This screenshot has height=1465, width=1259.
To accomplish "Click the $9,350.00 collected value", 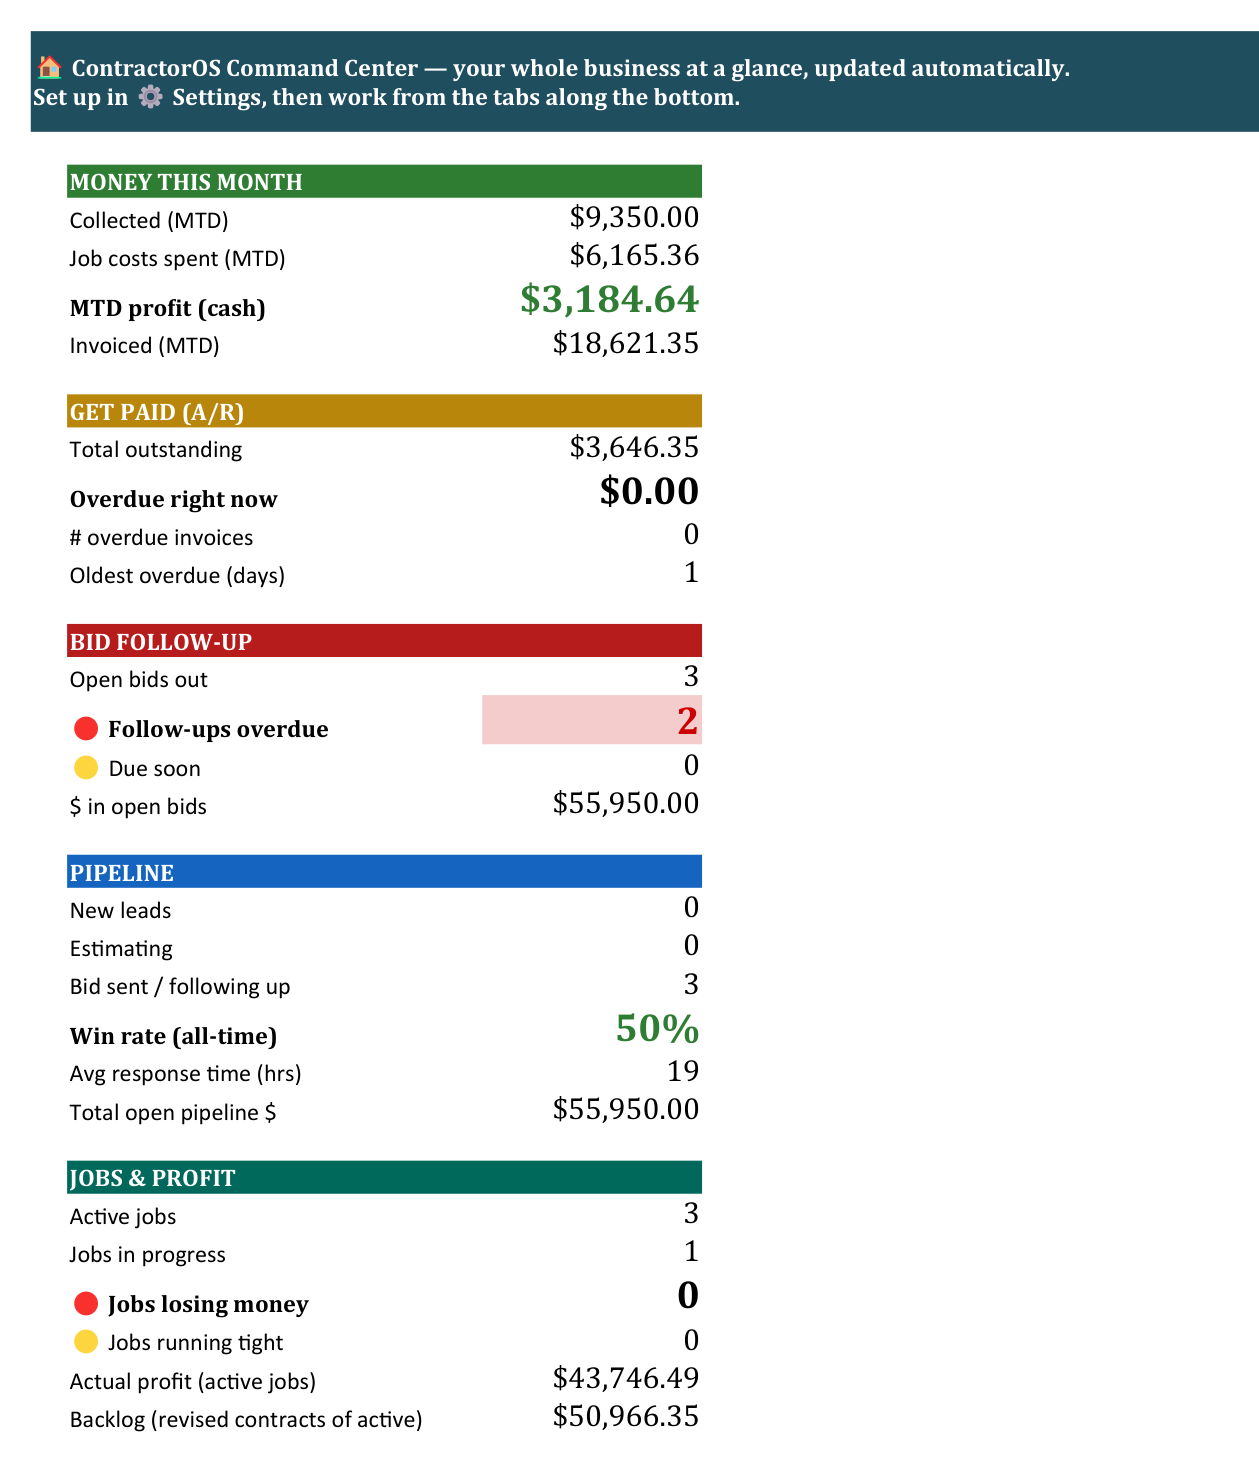I will point(634,217).
